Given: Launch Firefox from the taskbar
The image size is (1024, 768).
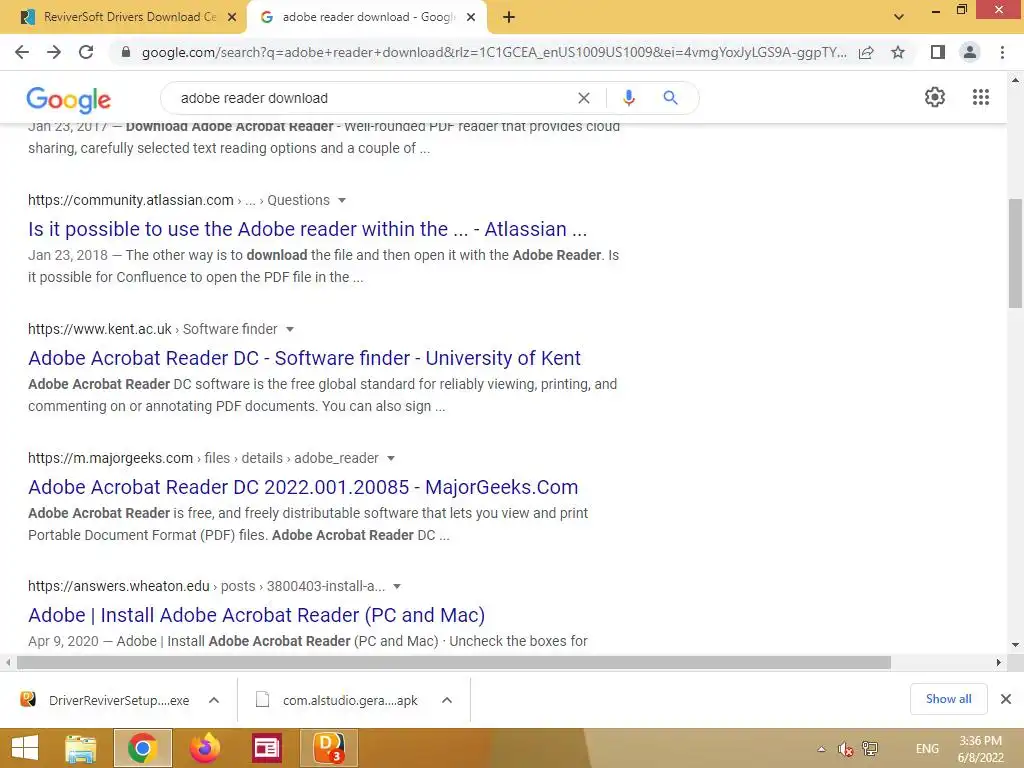Looking at the screenshot, I should tap(204, 748).
